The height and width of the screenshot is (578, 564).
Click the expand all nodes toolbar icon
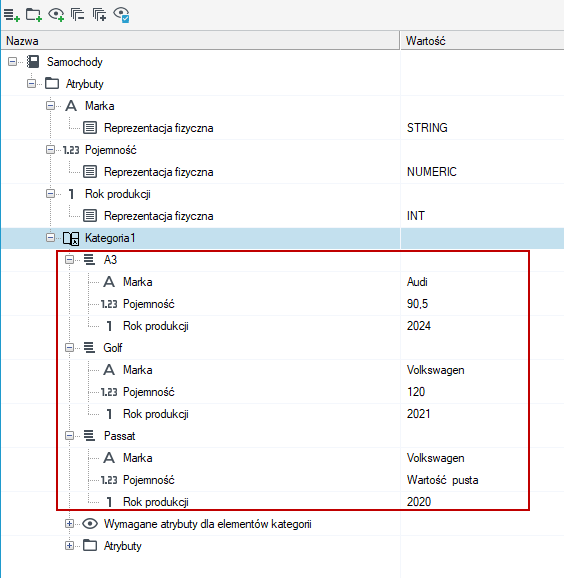99,15
